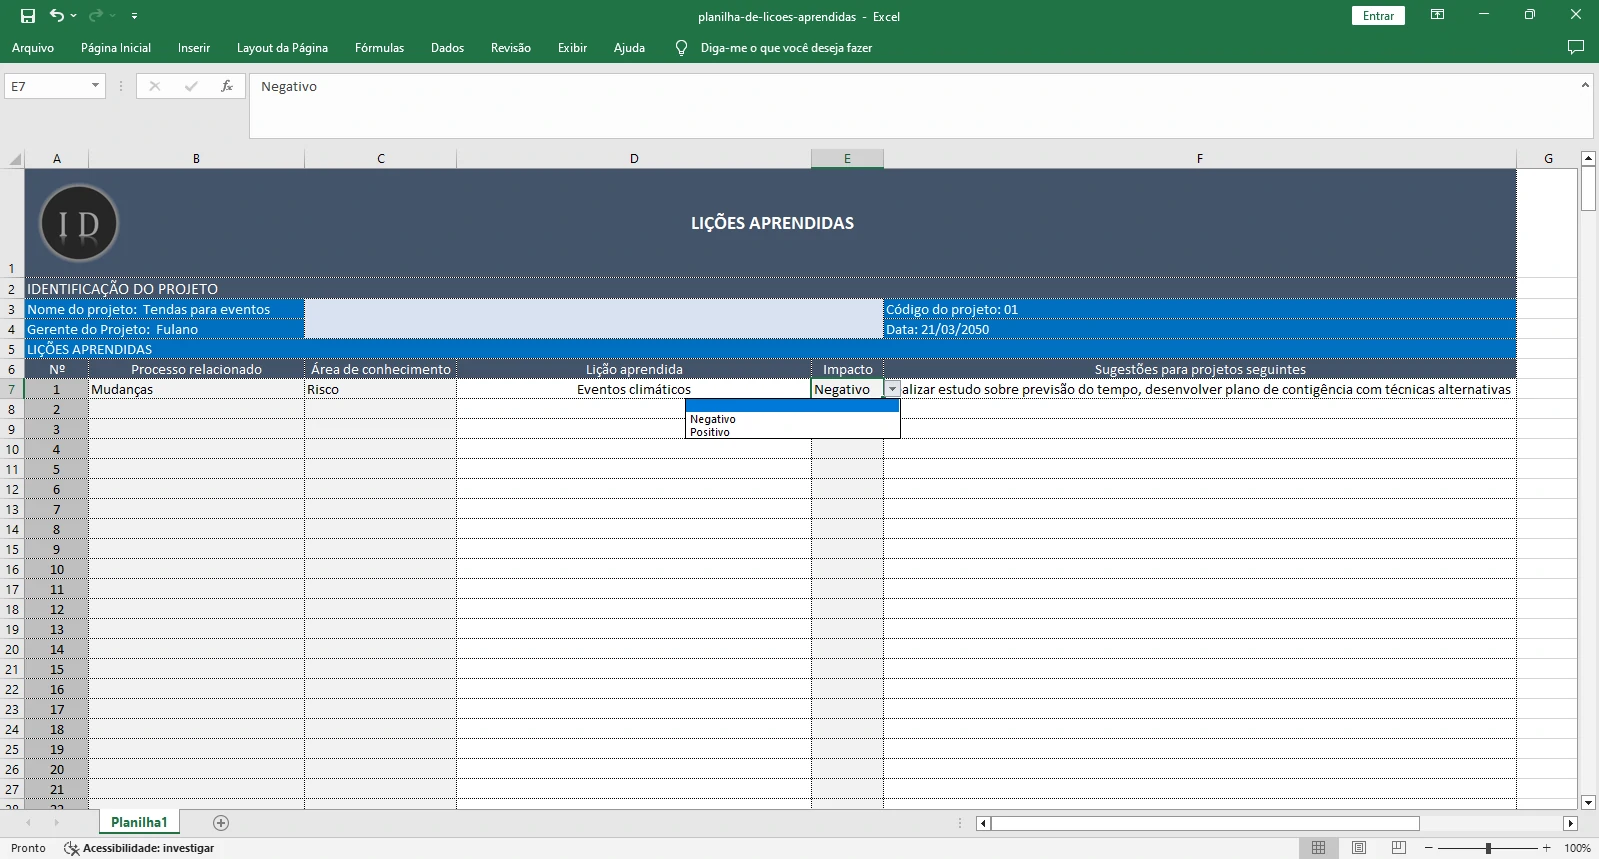Click the Entrar sign-in button

click(x=1378, y=16)
